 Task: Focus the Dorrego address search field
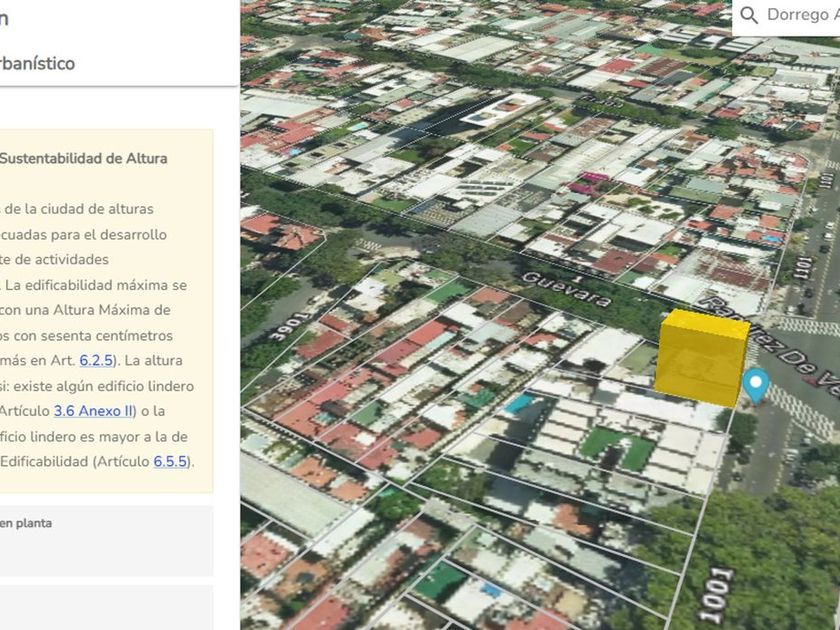pos(802,15)
